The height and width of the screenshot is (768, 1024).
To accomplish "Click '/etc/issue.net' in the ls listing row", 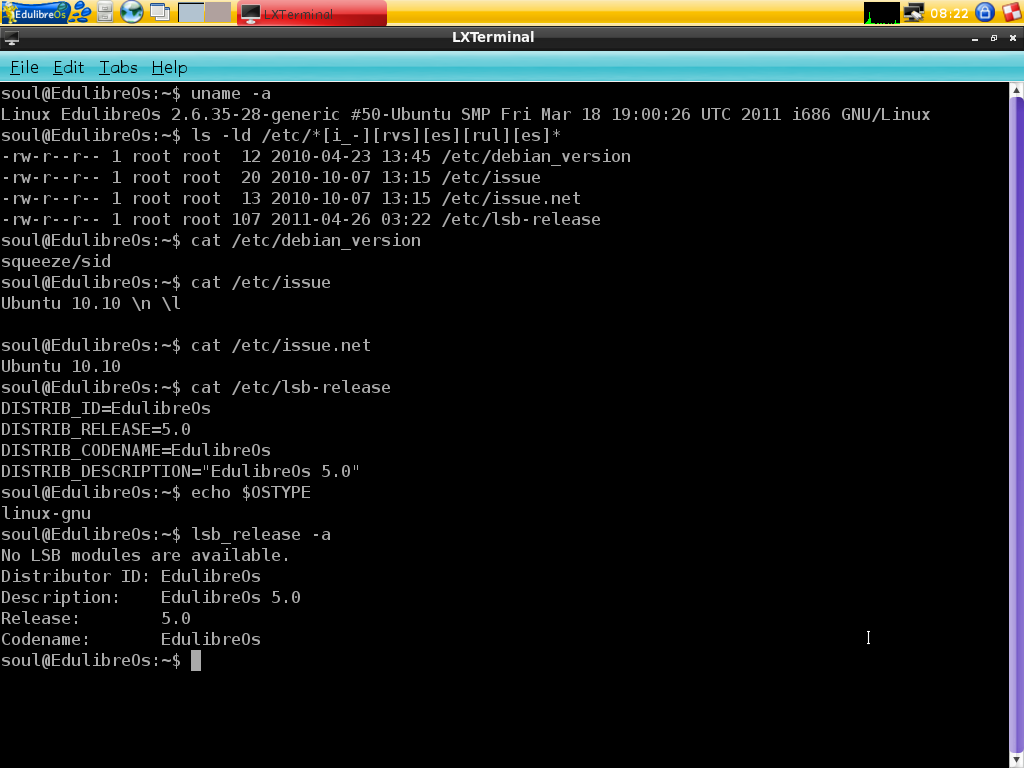I will click(x=511, y=198).
